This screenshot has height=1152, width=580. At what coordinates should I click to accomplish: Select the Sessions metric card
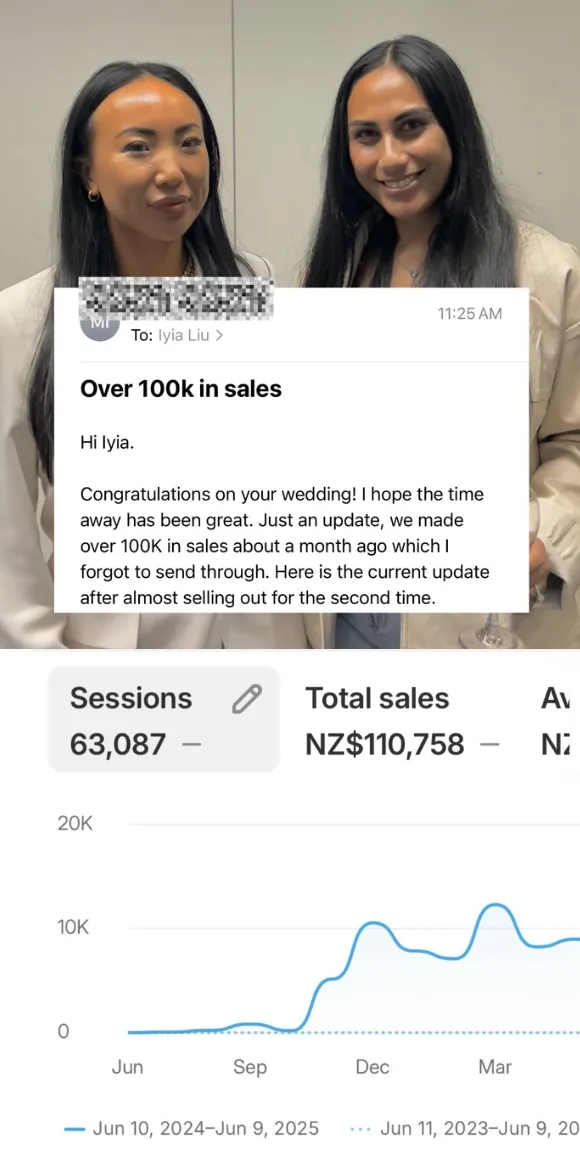pos(164,719)
